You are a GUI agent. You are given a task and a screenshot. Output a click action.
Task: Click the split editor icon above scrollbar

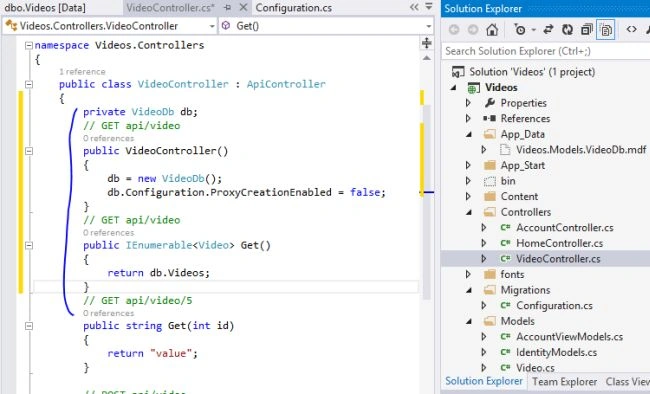(x=427, y=43)
